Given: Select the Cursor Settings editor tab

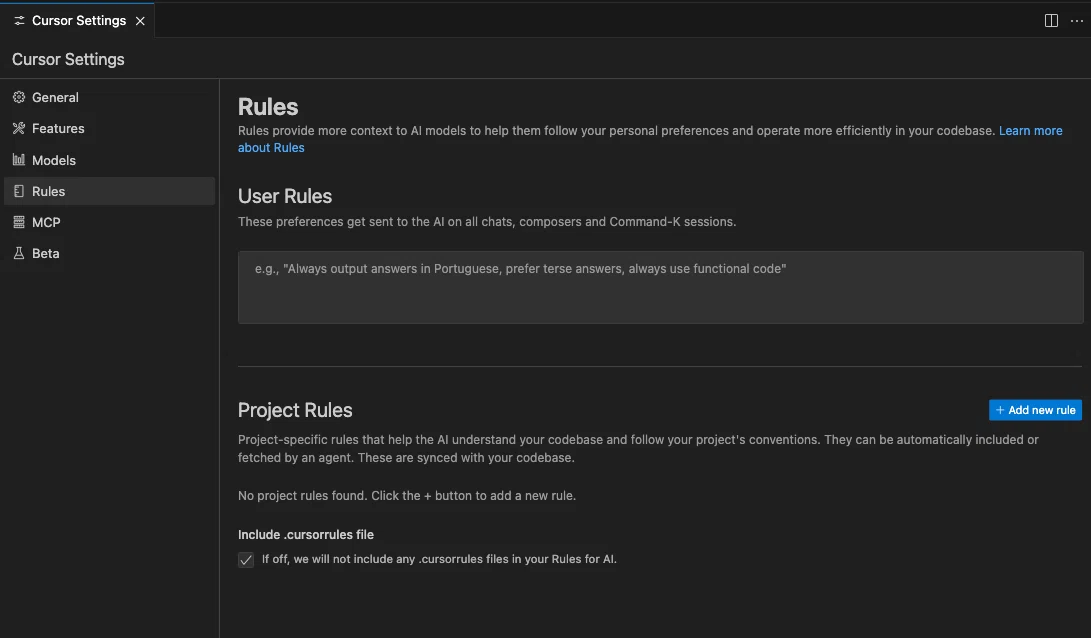Looking at the screenshot, I should [x=77, y=21].
